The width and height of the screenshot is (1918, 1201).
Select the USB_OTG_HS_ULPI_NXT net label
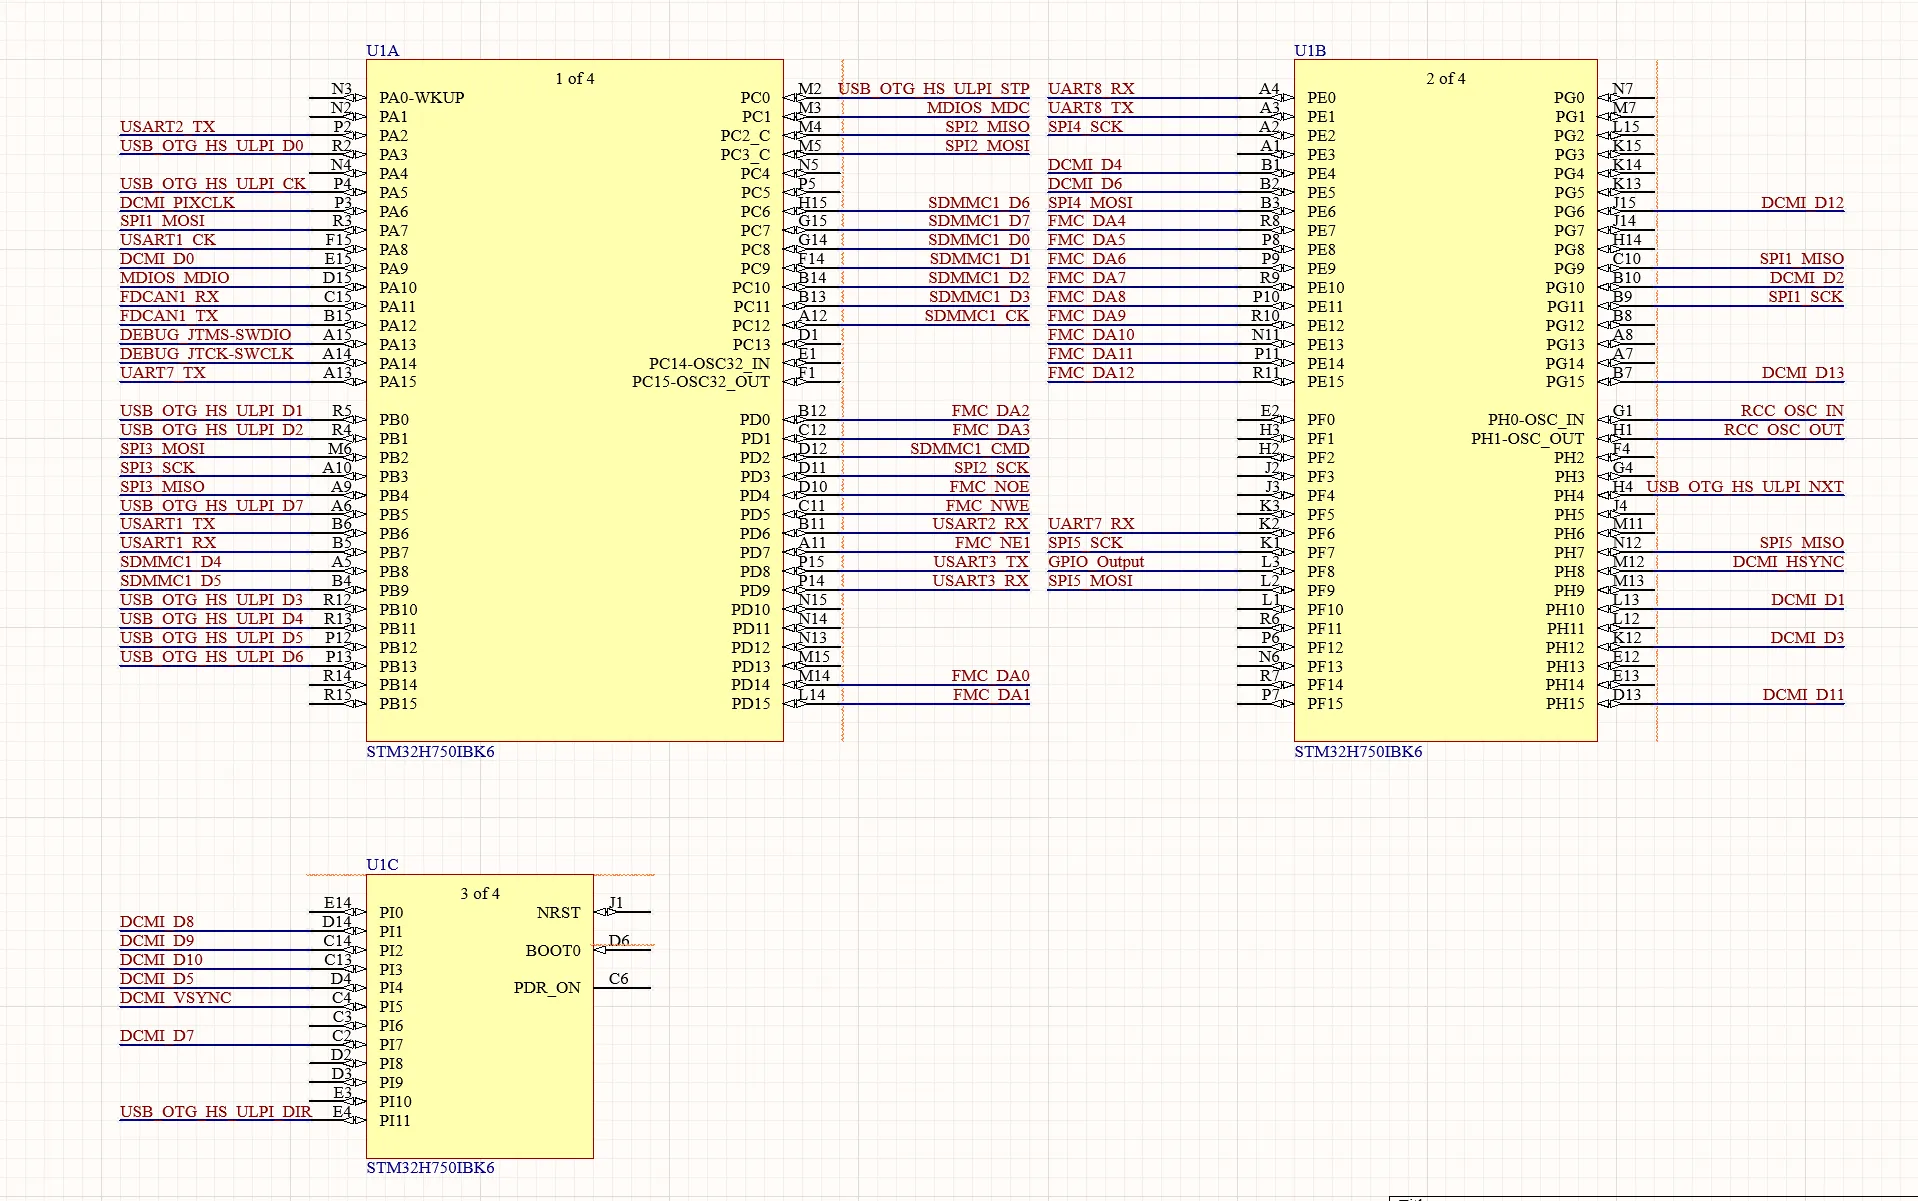[1745, 486]
